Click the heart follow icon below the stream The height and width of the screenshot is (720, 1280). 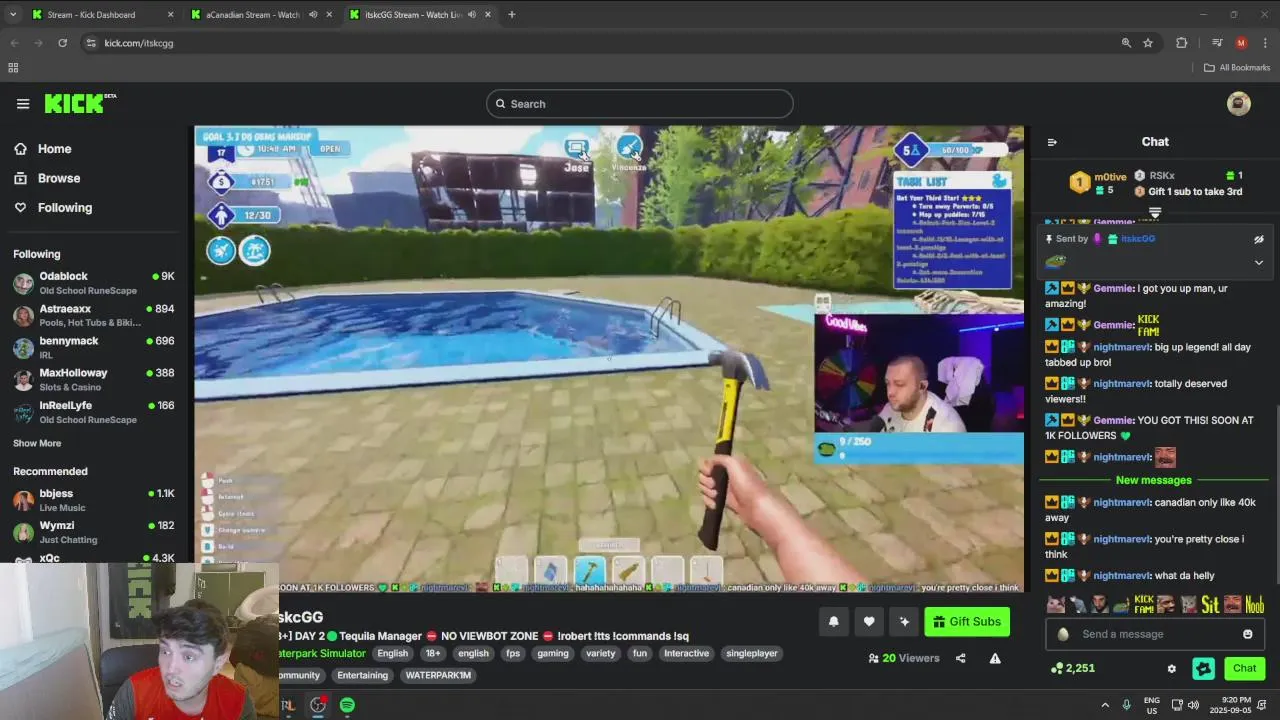(869, 622)
